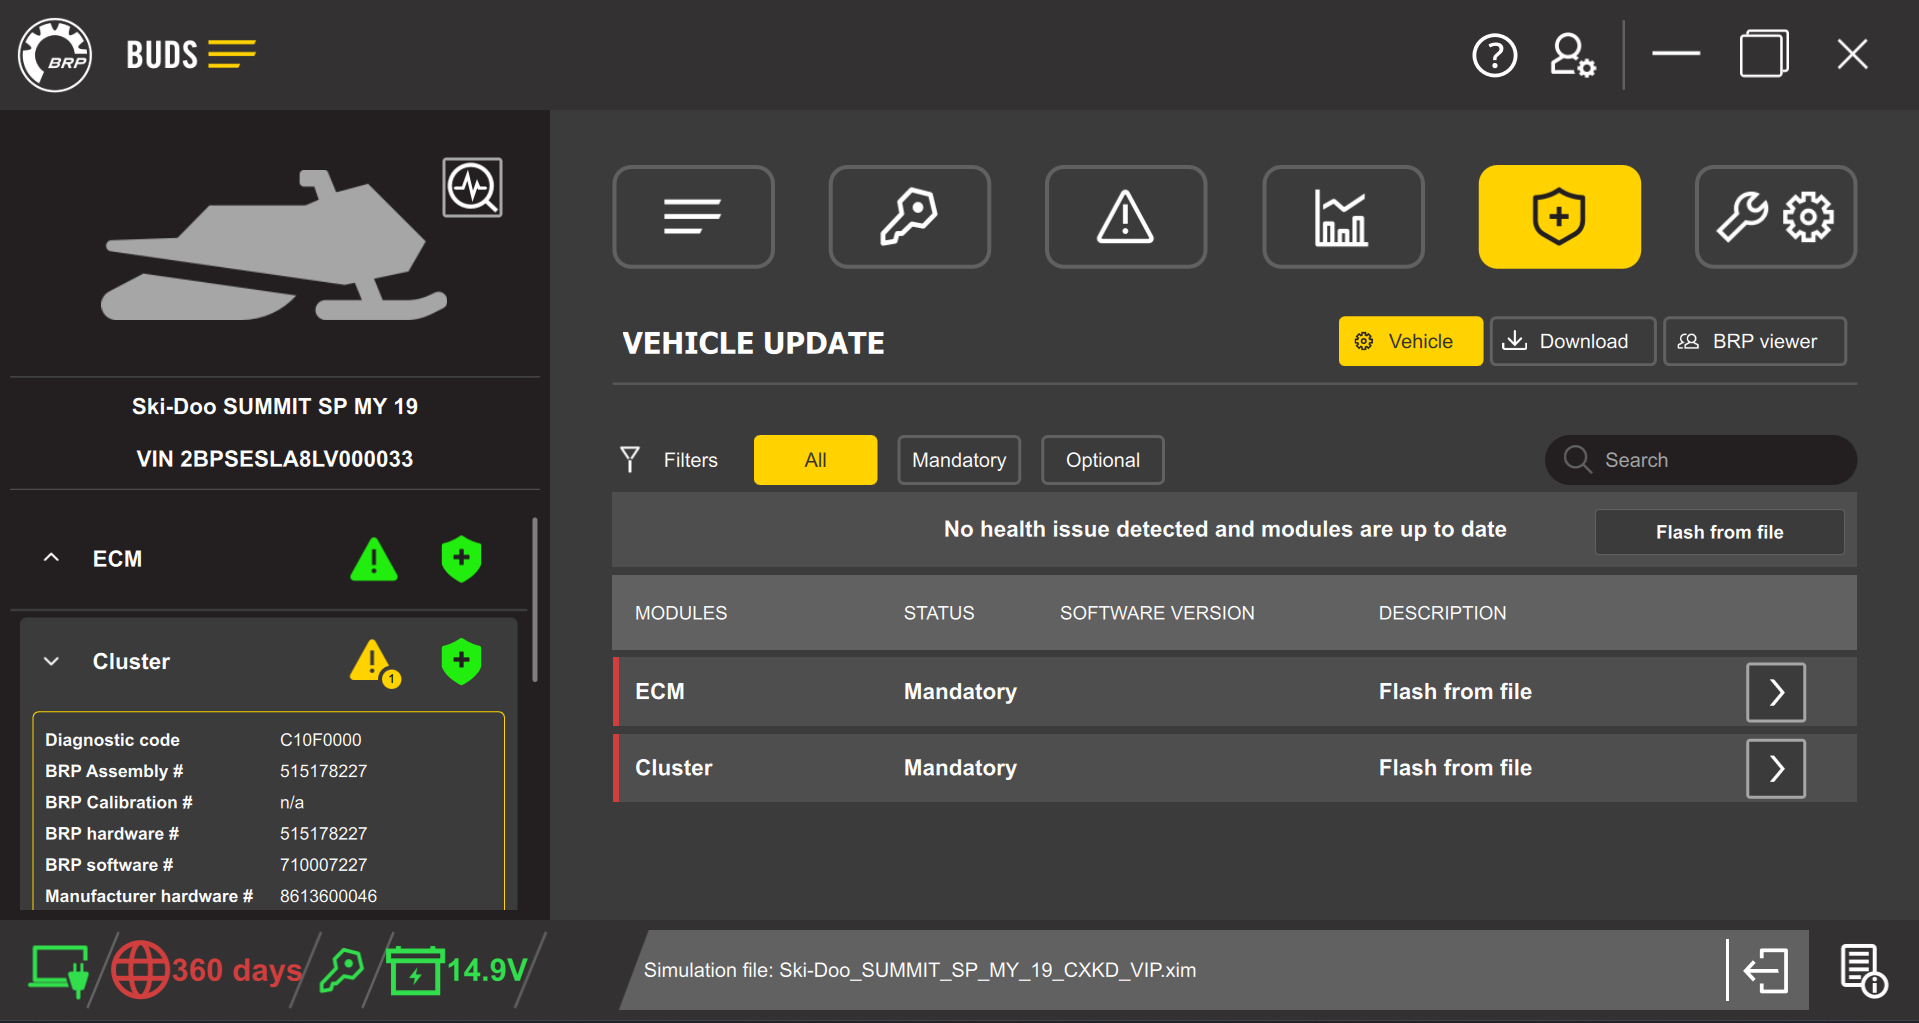Click the battery voltage icon showing 14.9V
Viewport: 1919px width, 1023px height.
point(417,968)
